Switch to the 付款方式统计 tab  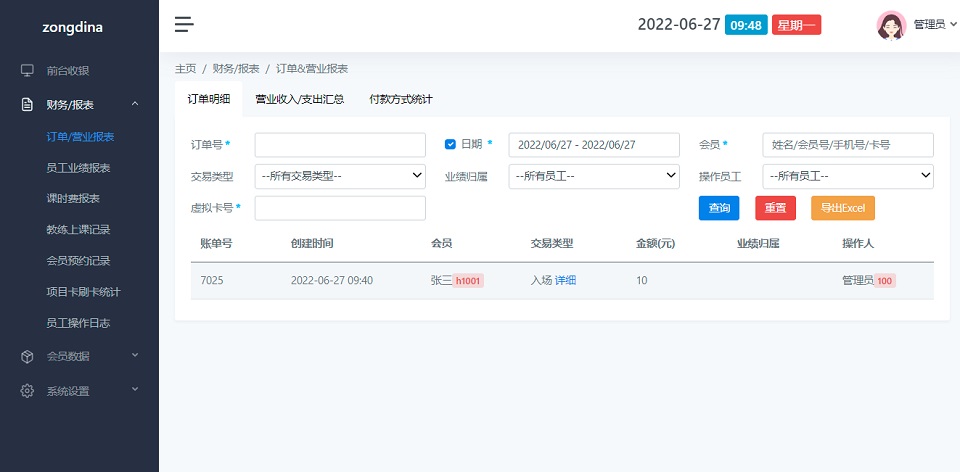[401, 99]
